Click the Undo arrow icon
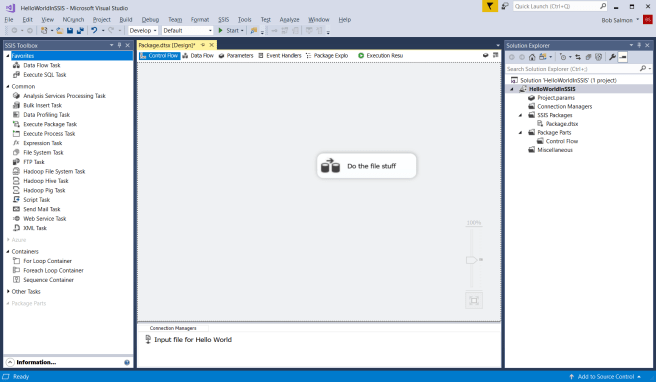The width and height of the screenshot is (656, 382). (x=94, y=31)
